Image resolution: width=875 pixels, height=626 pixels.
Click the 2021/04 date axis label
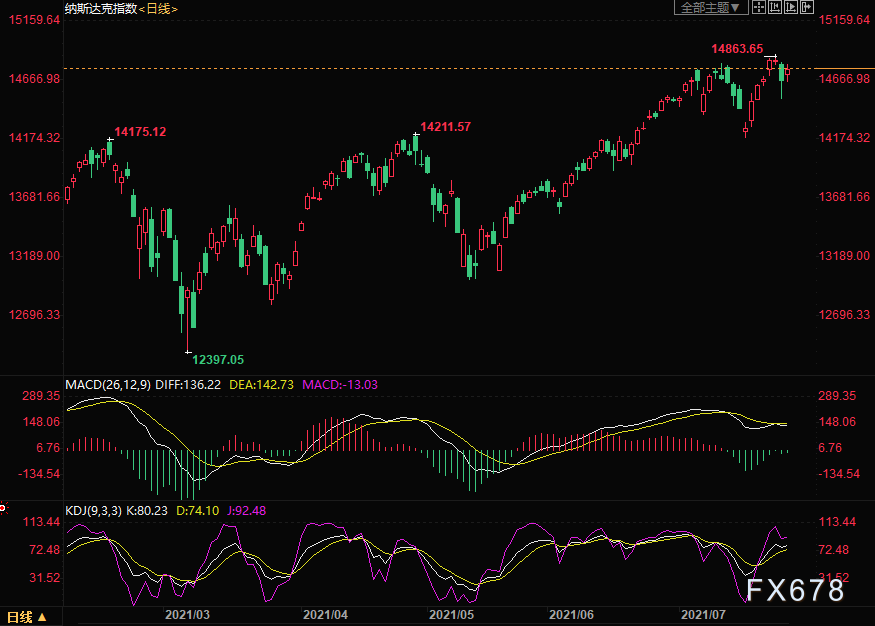point(325,615)
